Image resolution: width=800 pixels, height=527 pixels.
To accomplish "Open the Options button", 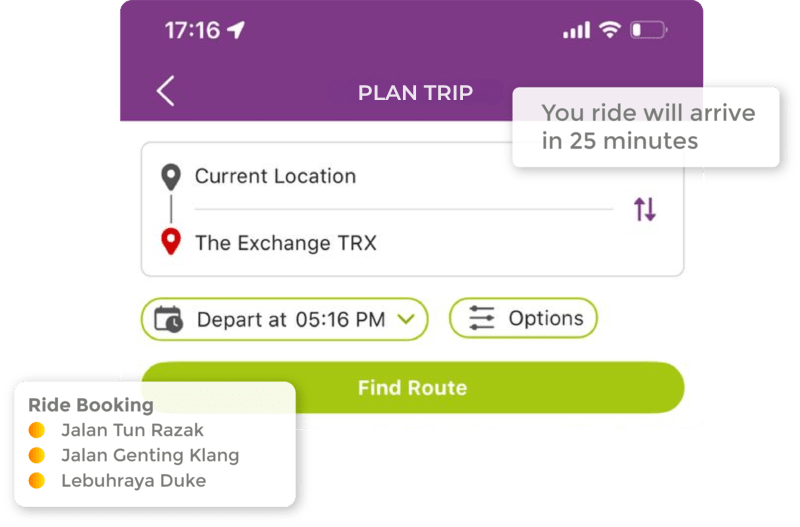I will point(523,319).
